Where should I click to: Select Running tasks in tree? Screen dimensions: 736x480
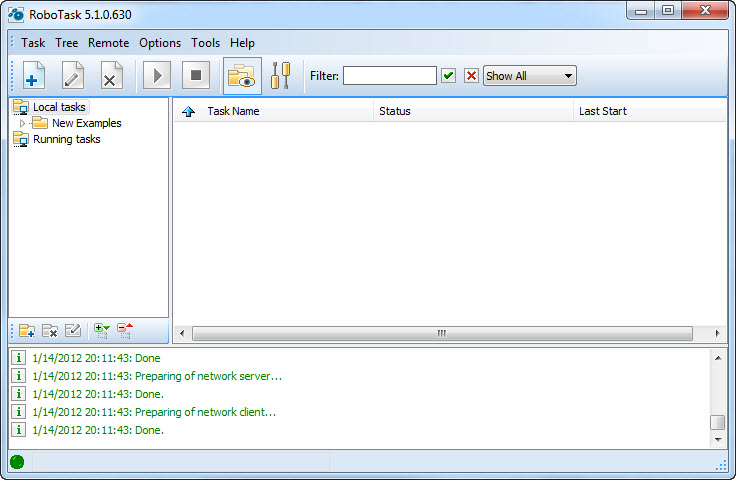(67, 139)
